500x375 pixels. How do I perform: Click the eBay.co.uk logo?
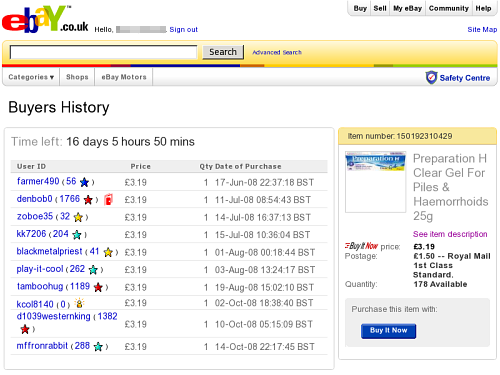click(45, 19)
